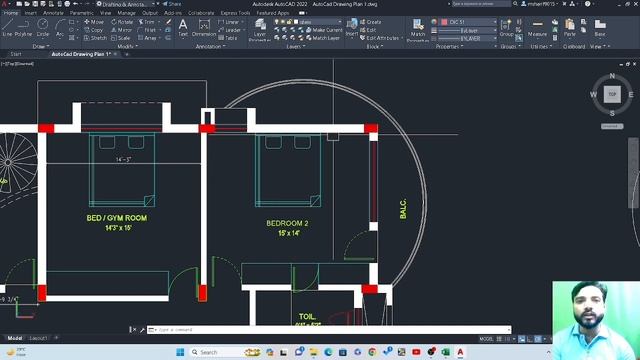This screenshot has width=640, height=360.
Task: Click Match Properties tool
Action: (418, 30)
